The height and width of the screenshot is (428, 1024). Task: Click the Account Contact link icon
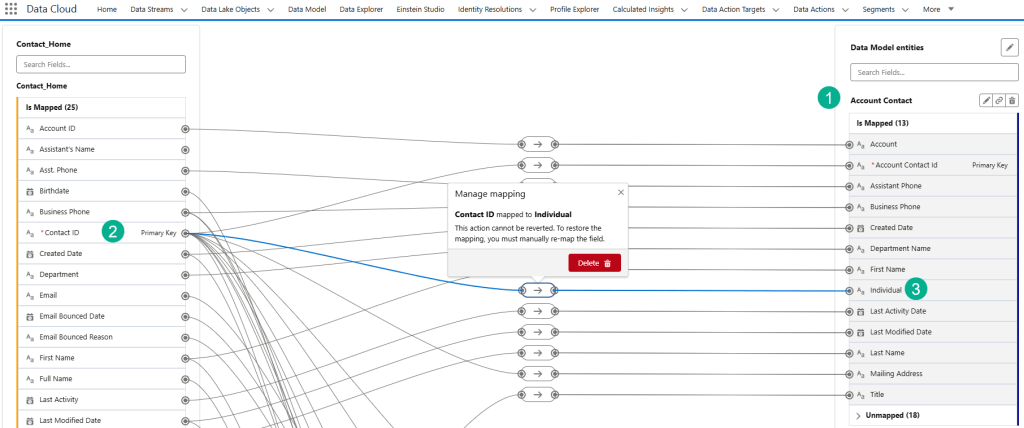click(998, 100)
